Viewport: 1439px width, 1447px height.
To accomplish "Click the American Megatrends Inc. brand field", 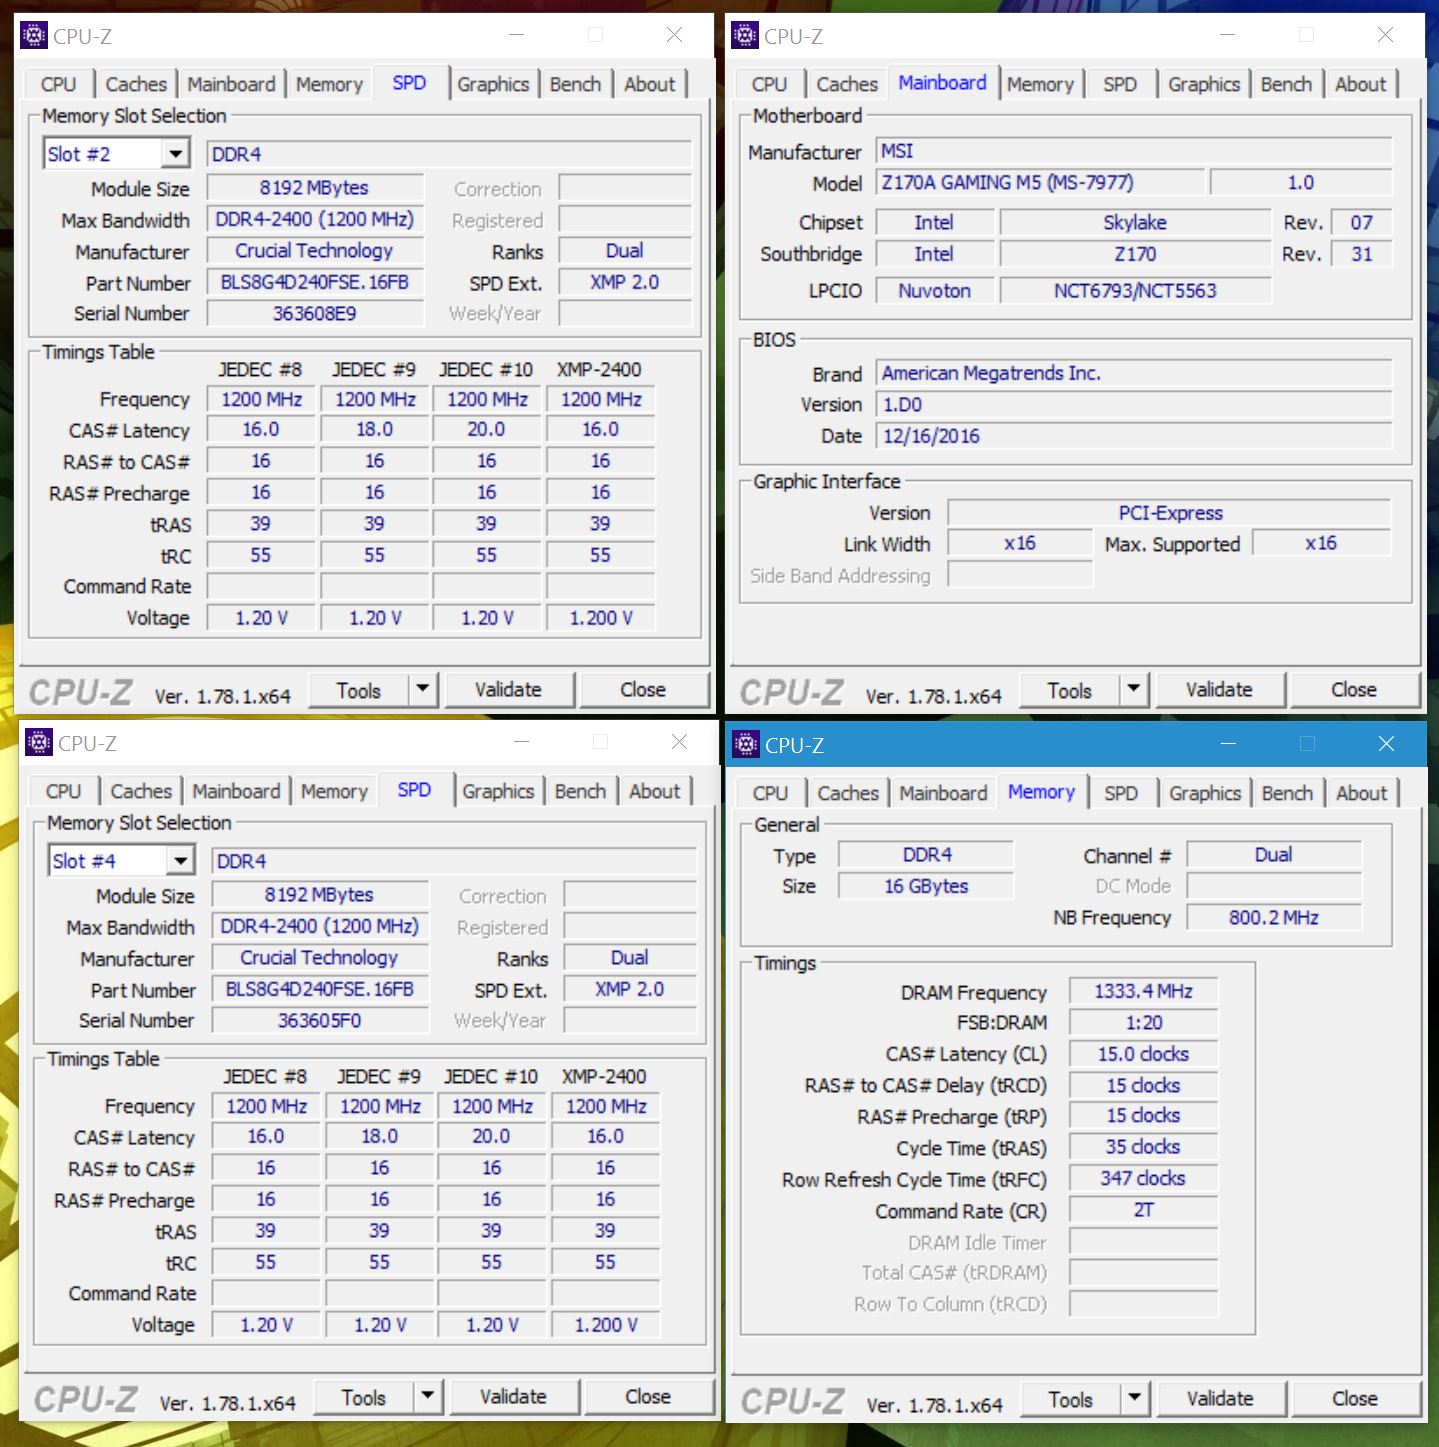I will [x=1134, y=373].
